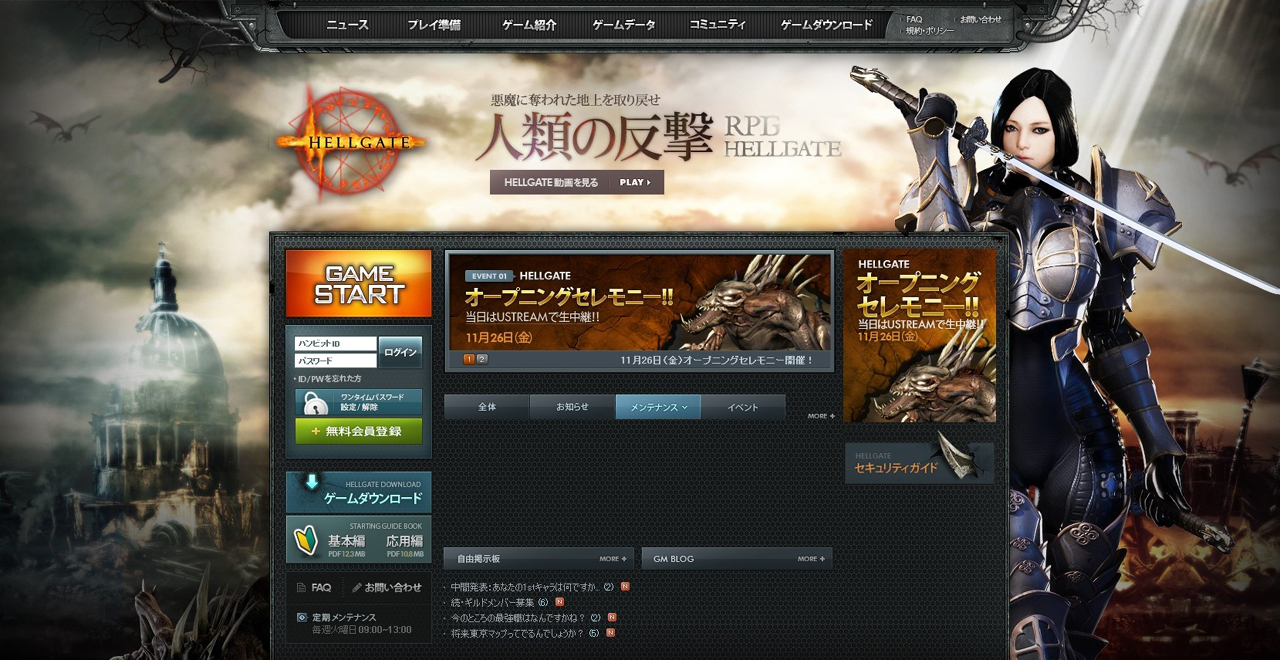Click the game download arrow icon
Viewport: 1280px width, 660px height.
coord(311,482)
